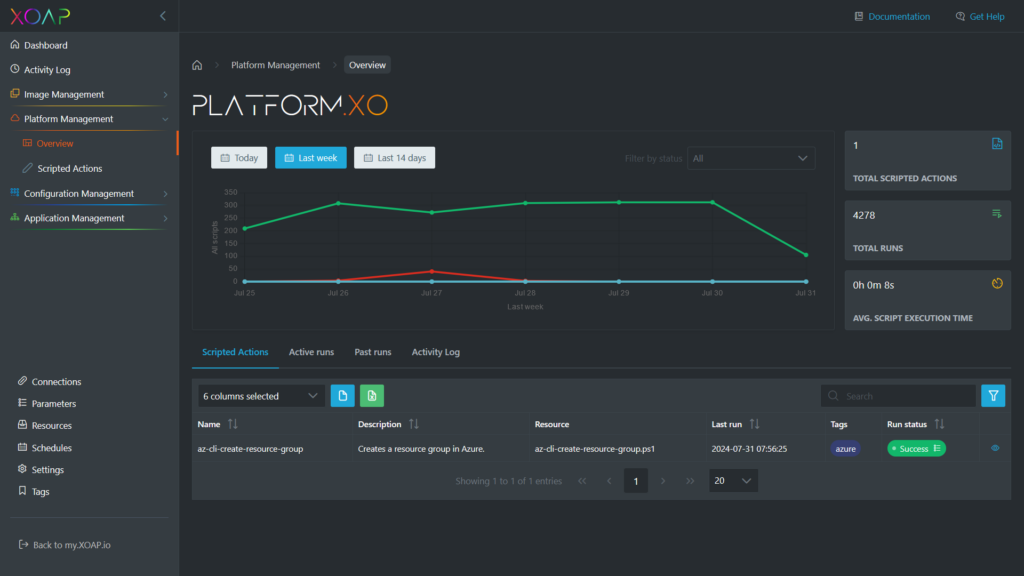Show today's chart data

click(239, 158)
